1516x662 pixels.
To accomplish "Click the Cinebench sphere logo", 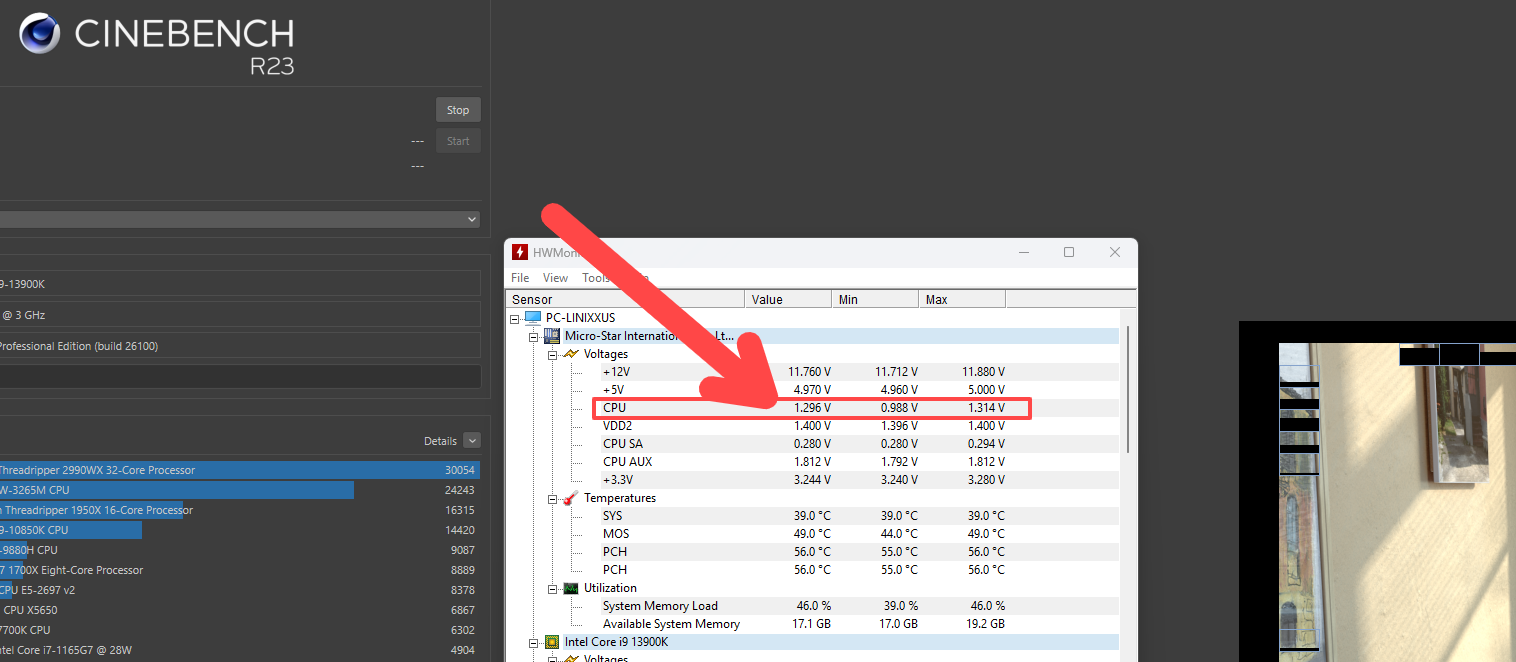I will click(x=39, y=34).
